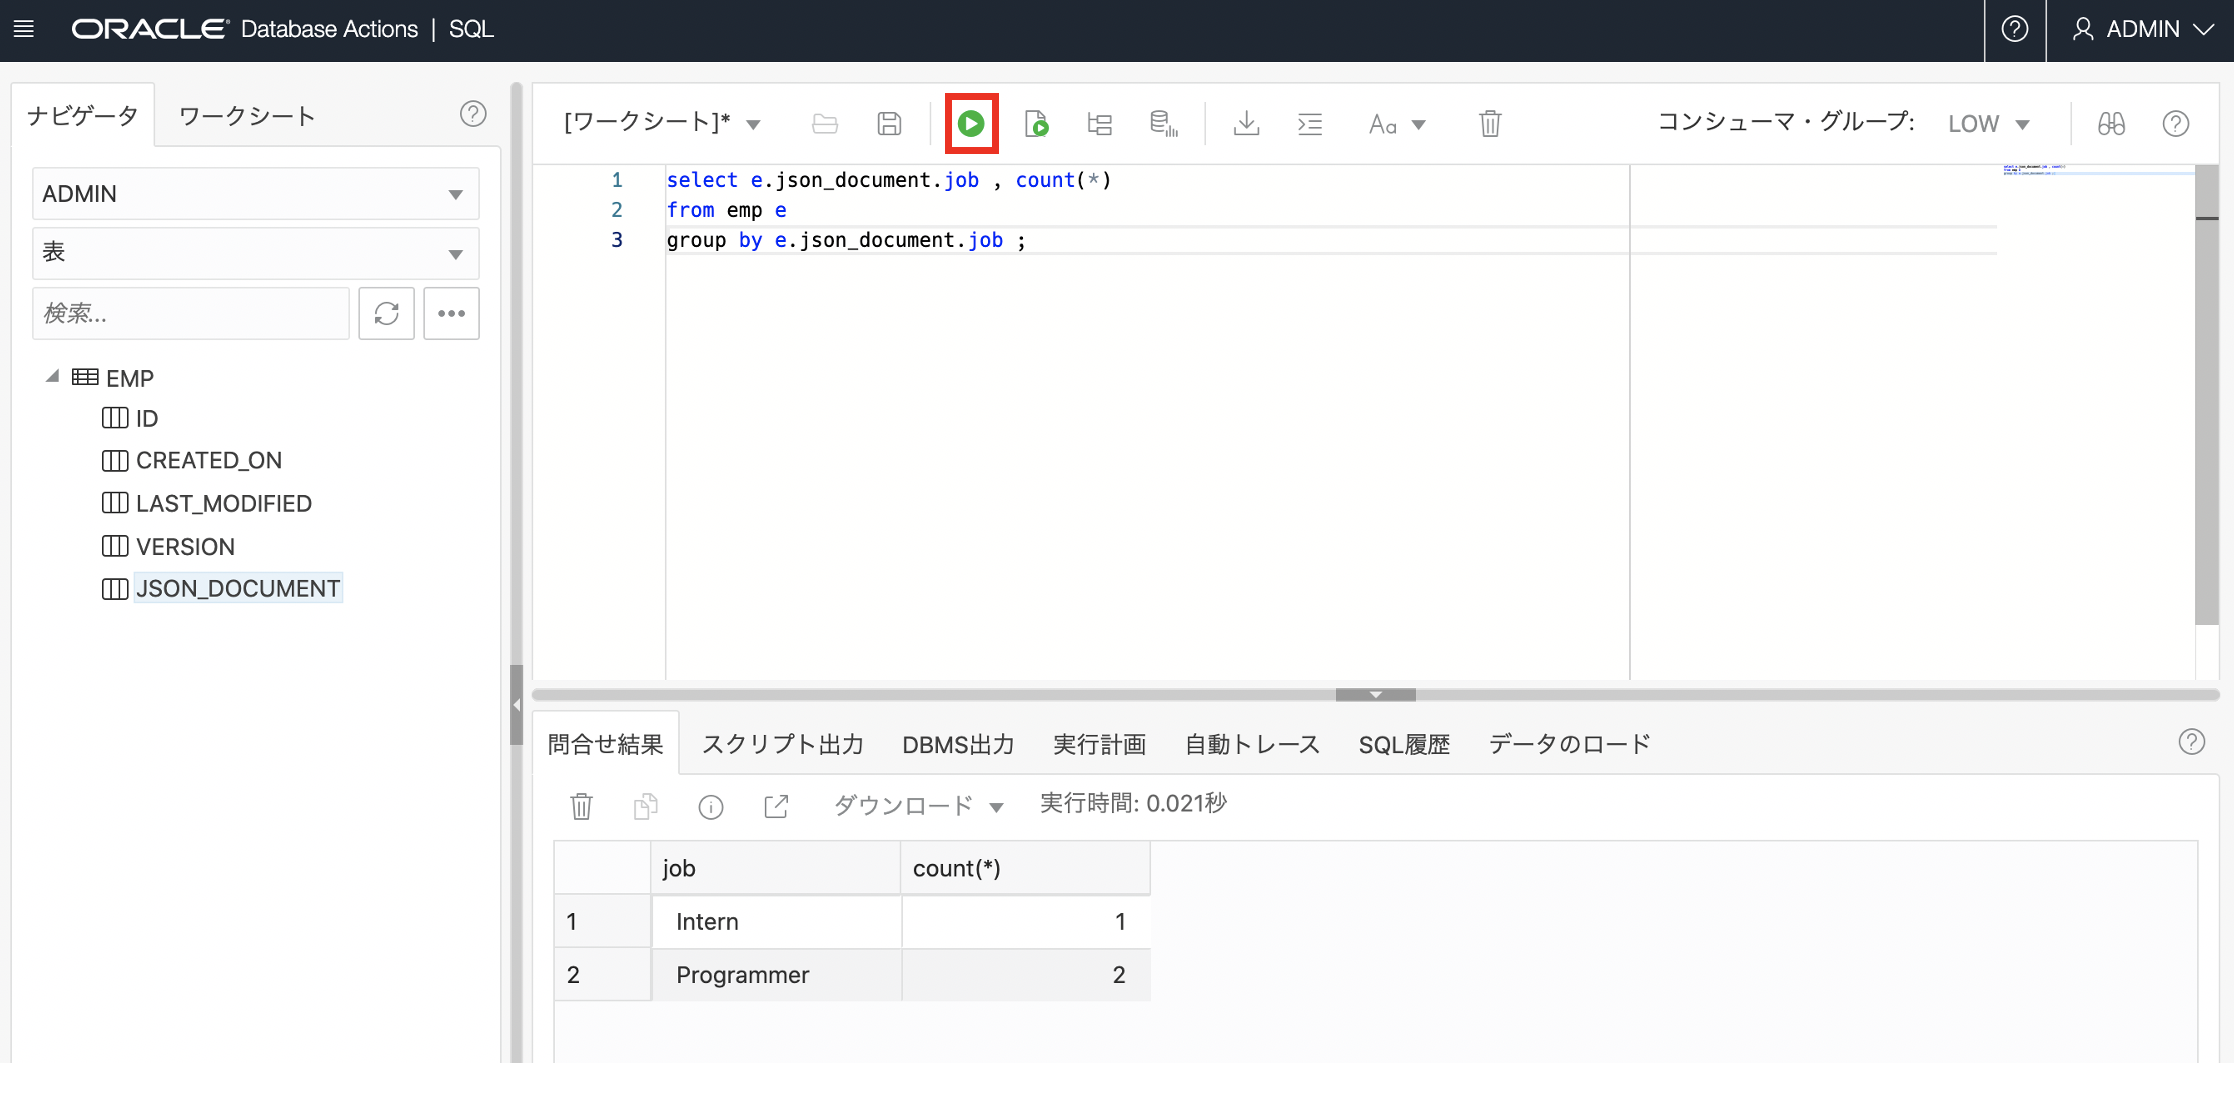This screenshot has width=2234, height=1104.
Task: Click the Run Script icon
Action: 1036,124
